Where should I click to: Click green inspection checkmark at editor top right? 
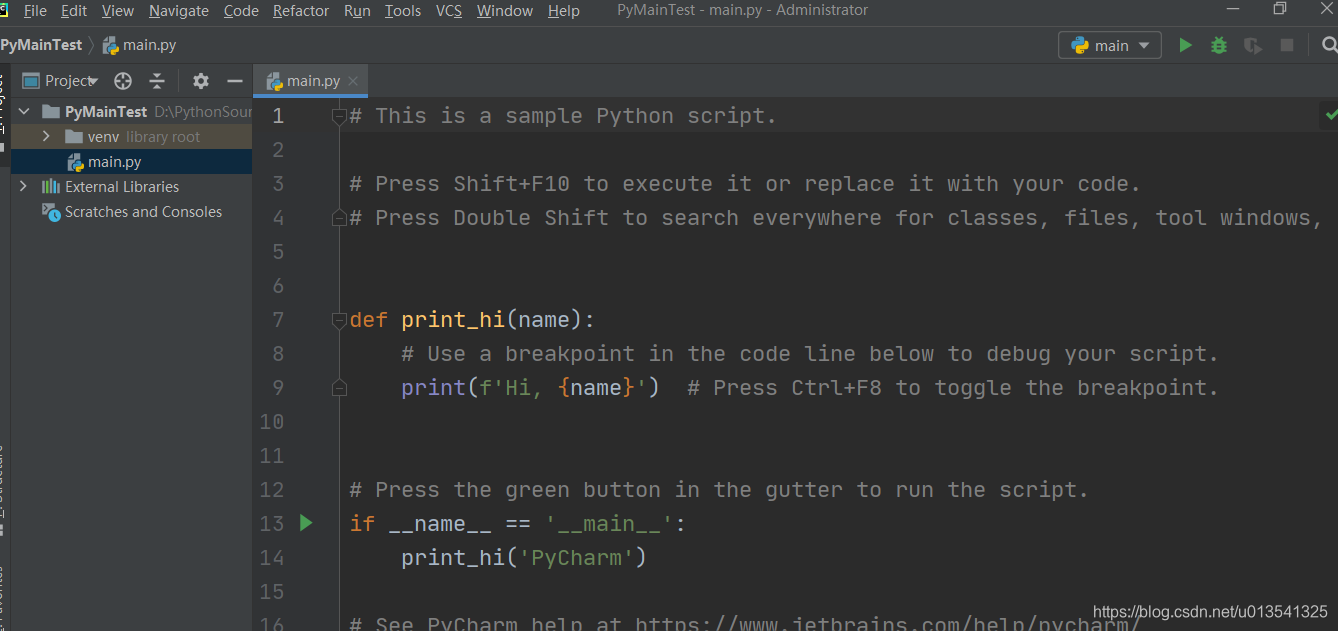[x=1330, y=115]
